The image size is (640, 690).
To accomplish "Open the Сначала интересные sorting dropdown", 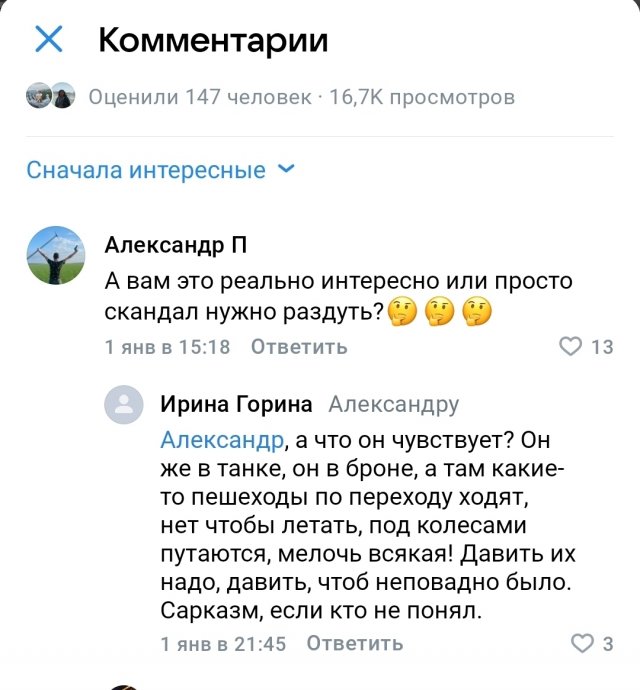I will click(146, 170).
